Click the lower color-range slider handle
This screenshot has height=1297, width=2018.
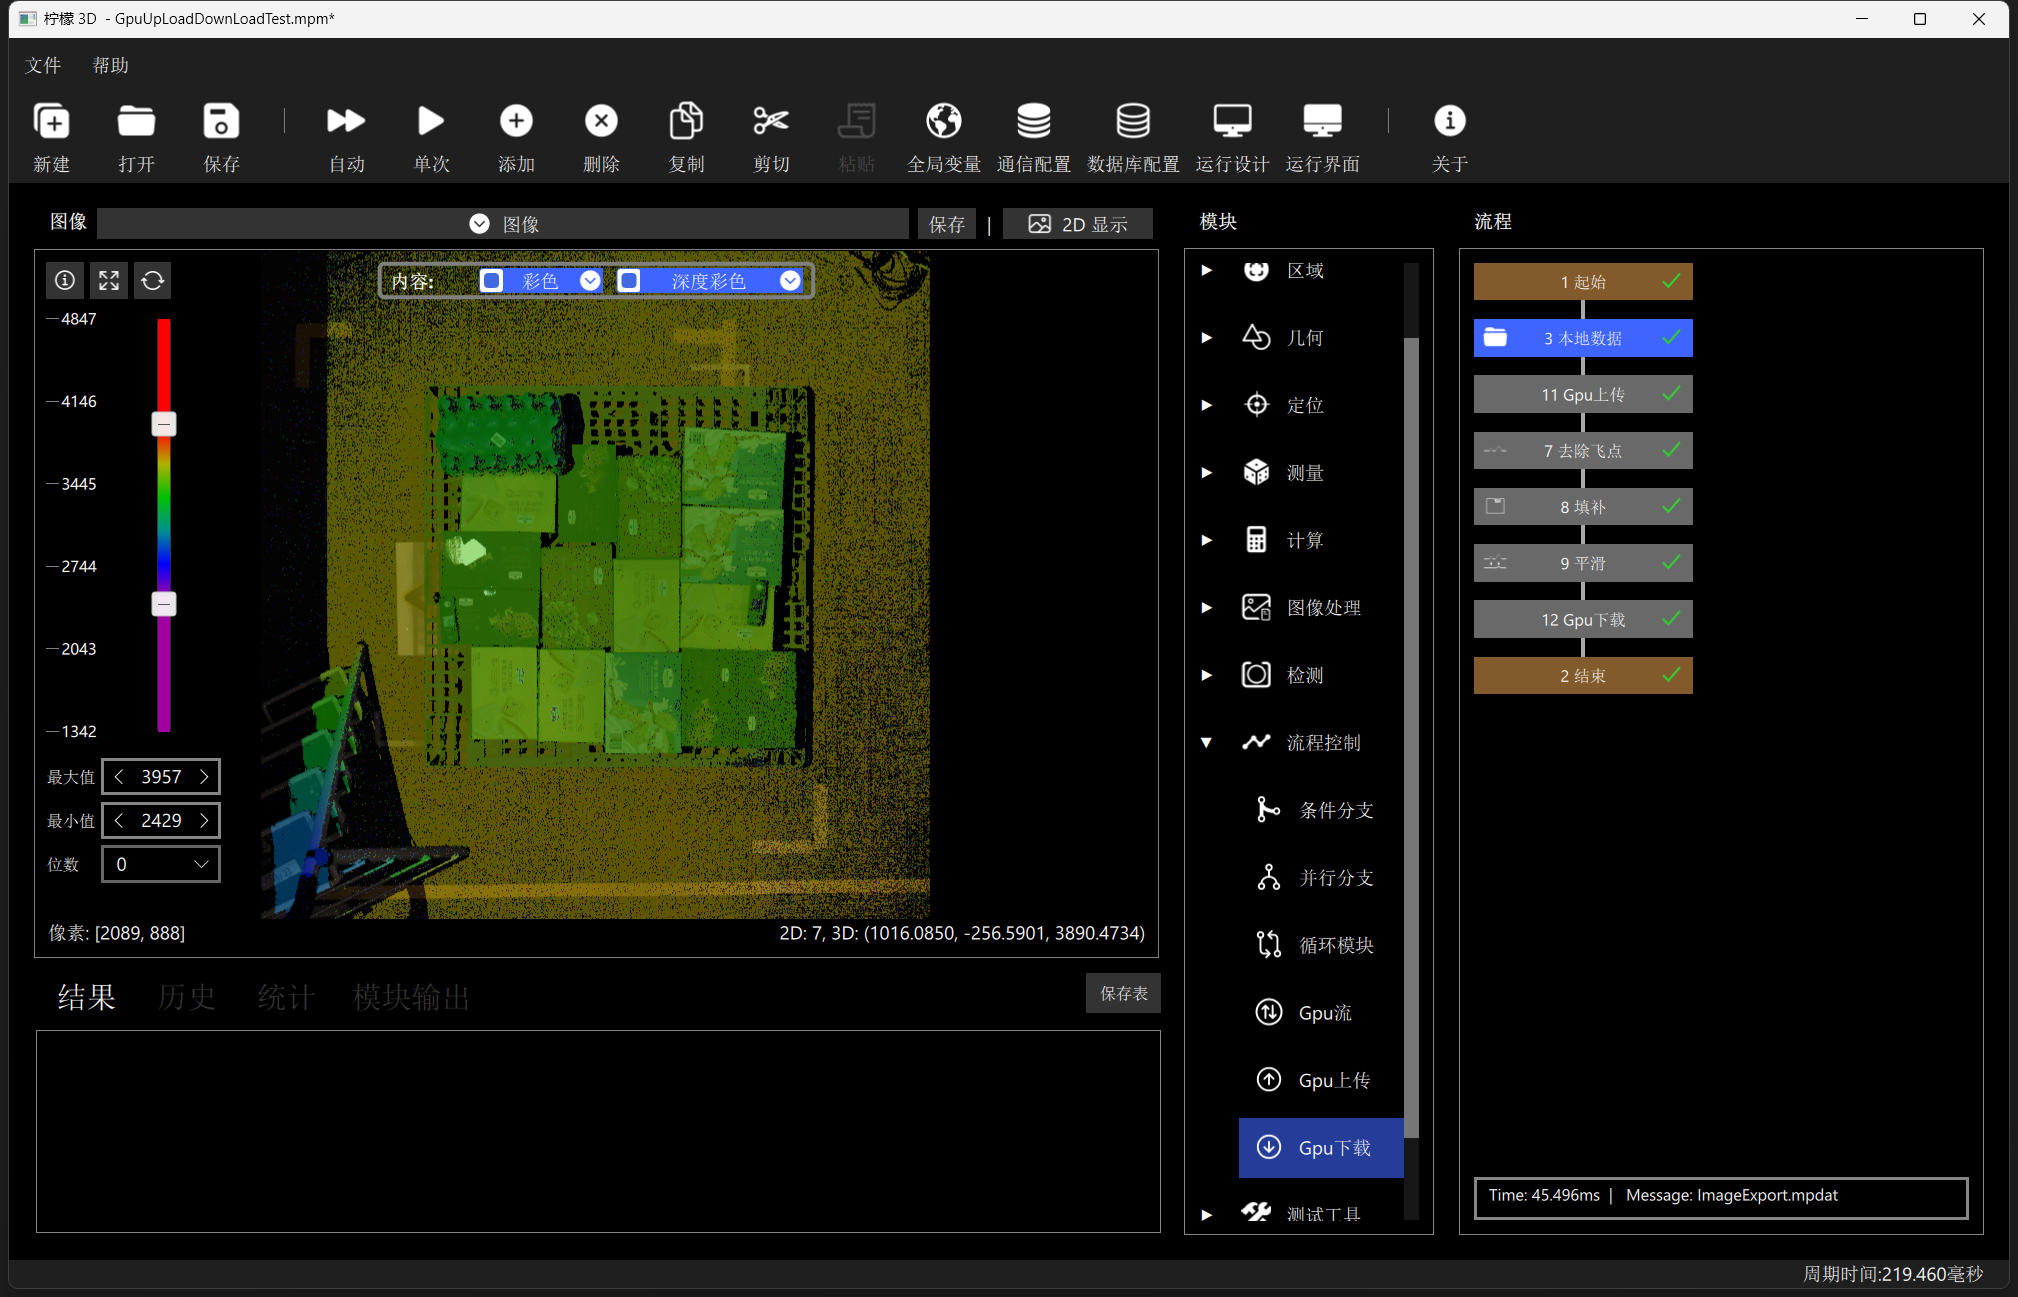(x=164, y=604)
